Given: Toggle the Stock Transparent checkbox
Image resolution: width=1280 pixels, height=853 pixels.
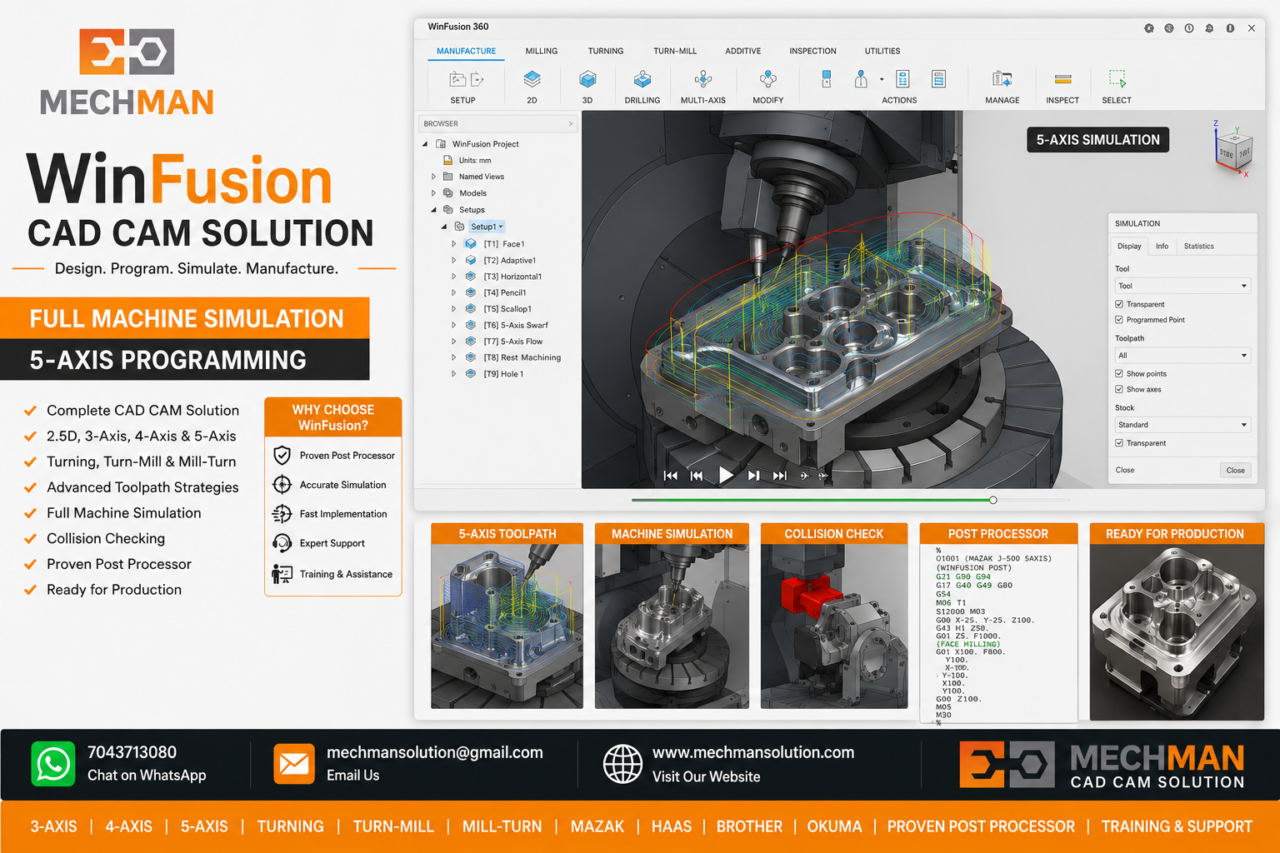Looking at the screenshot, I should [1119, 443].
